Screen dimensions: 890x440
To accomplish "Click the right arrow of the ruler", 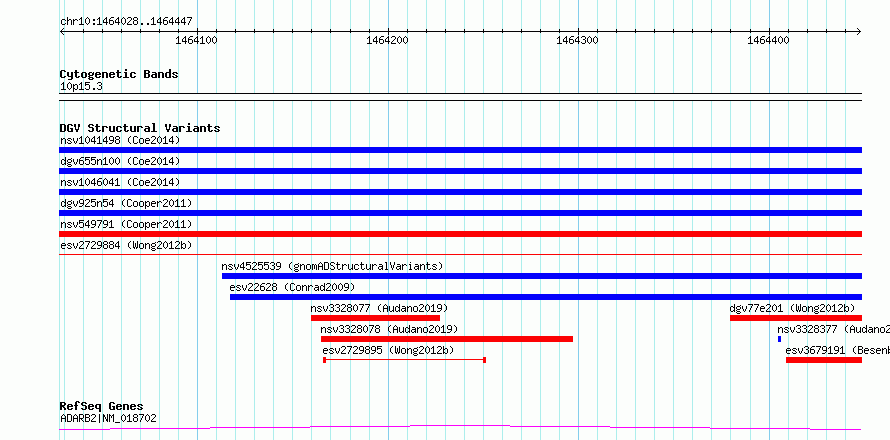I will (x=859, y=32).
